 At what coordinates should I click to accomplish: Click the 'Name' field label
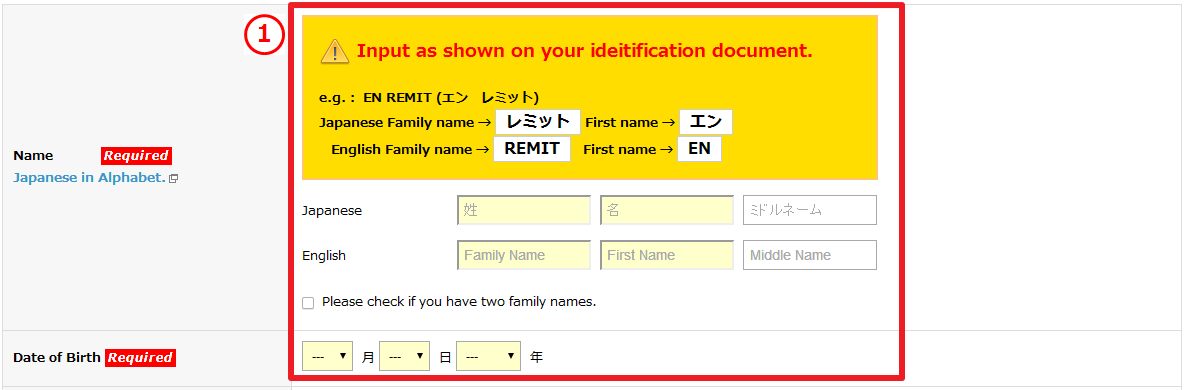(33, 156)
